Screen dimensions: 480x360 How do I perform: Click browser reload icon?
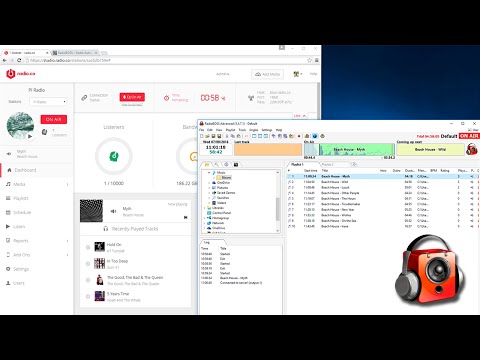click(x=19, y=60)
